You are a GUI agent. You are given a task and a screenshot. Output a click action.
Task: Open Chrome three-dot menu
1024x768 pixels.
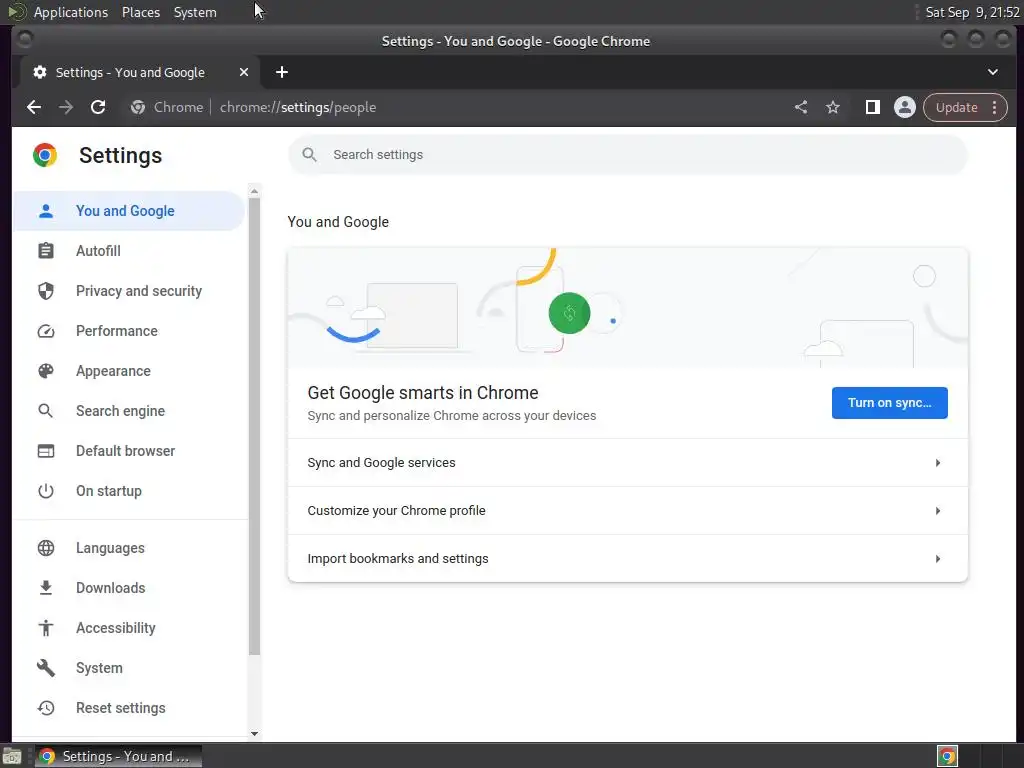(995, 107)
